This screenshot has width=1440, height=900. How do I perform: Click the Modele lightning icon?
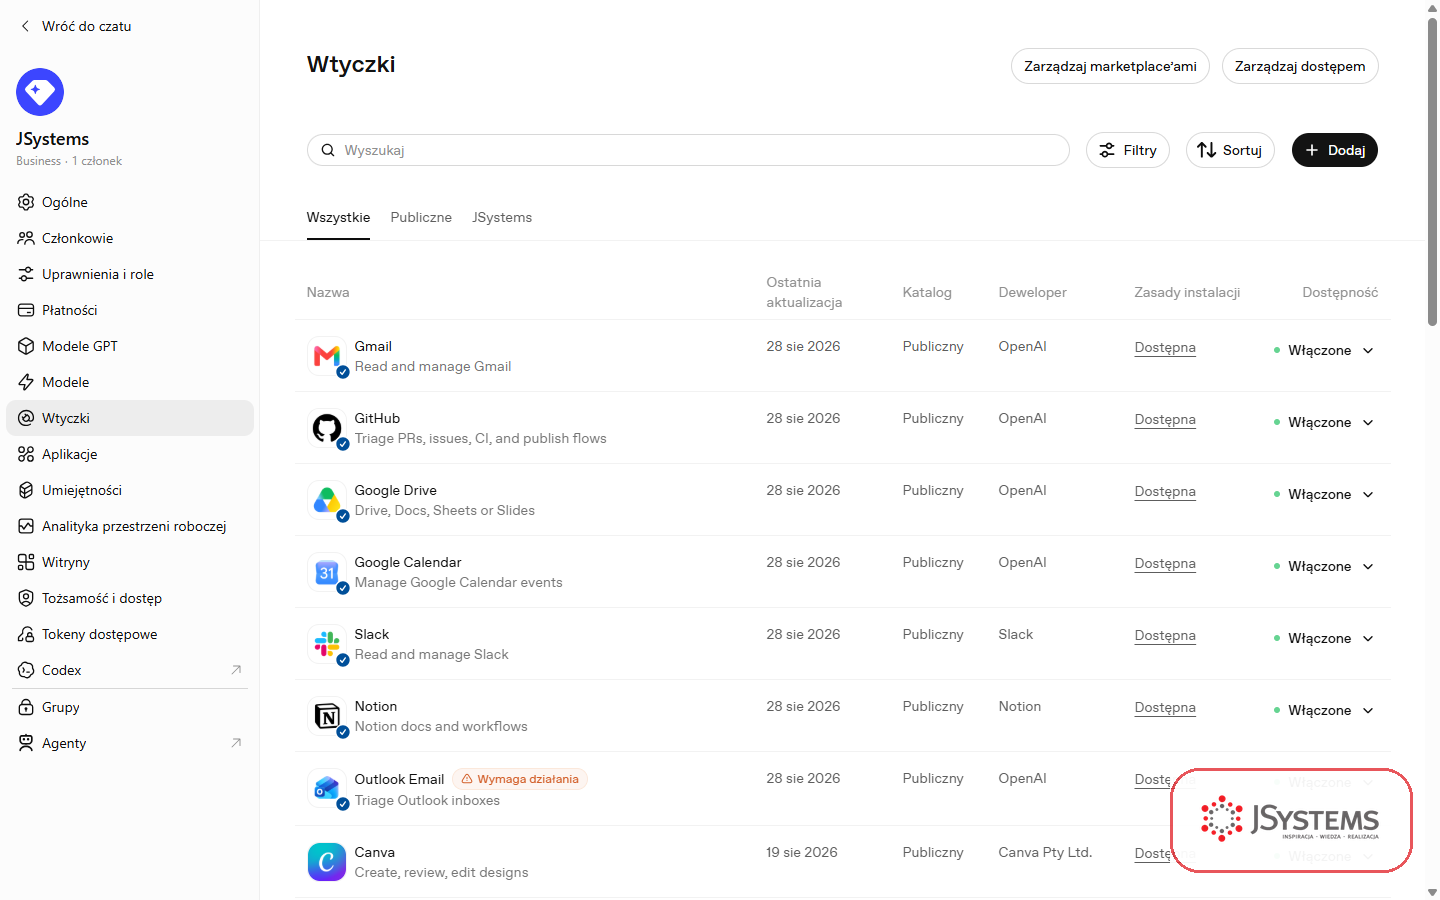pyautogui.click(x=26, y=382)
